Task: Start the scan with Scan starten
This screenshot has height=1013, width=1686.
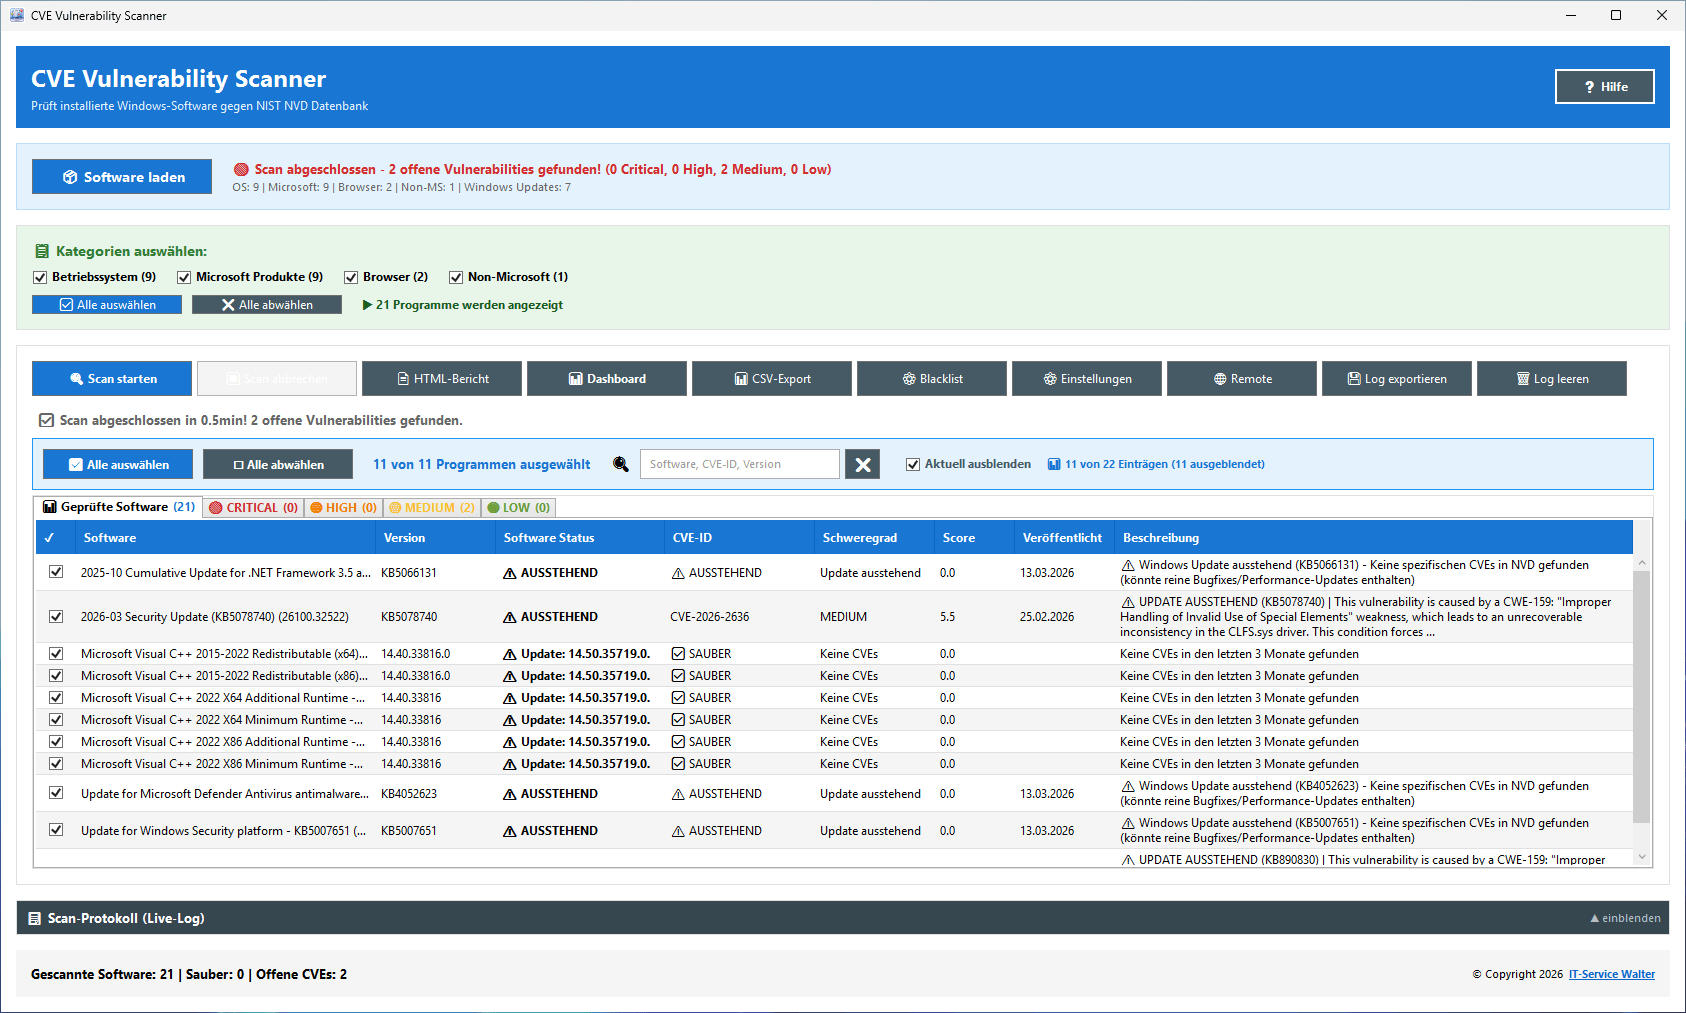Action: click(112, 379)
